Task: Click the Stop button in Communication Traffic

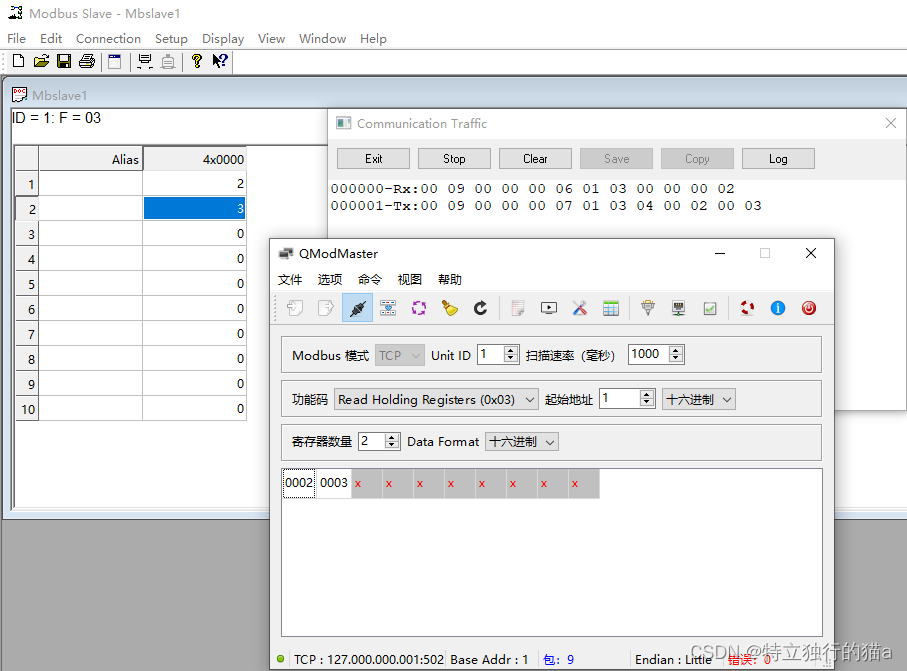Action: [454, 158]
